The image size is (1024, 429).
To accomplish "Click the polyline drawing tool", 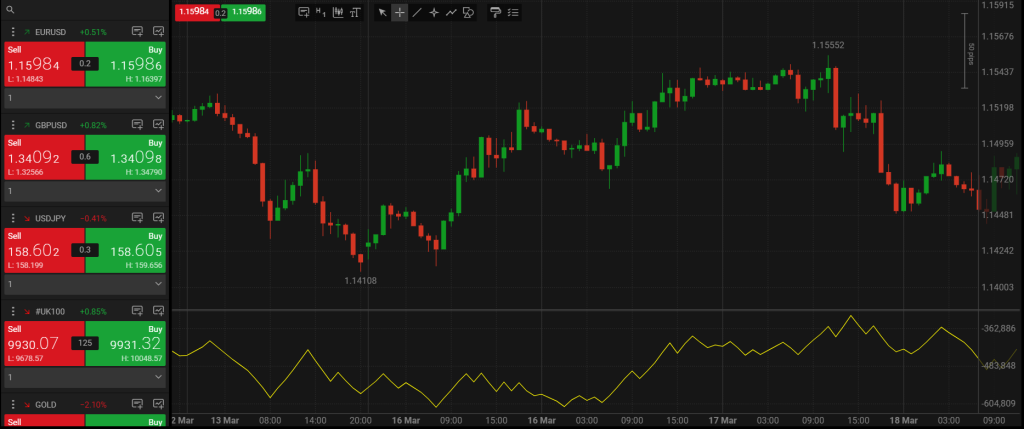I will click(x=451, y=12).
